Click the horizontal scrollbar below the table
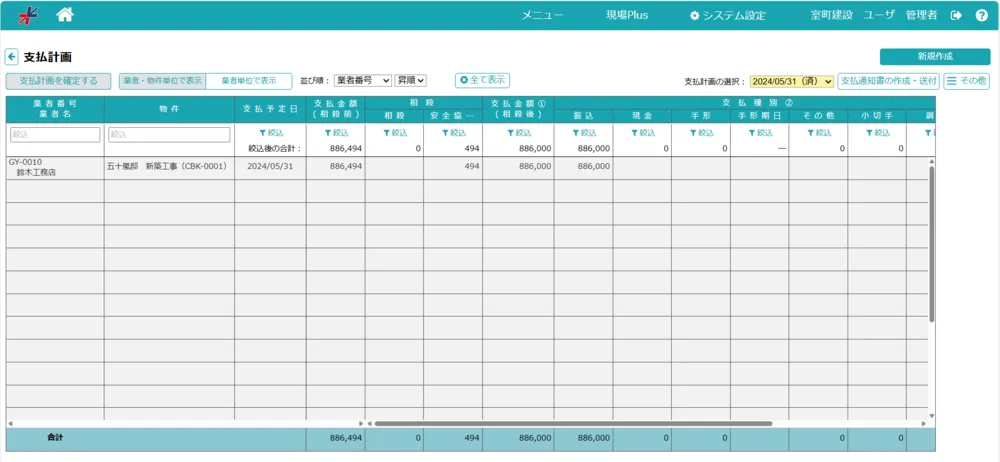The width and height of the screenshot is (1000, 462). coord(570,423)
